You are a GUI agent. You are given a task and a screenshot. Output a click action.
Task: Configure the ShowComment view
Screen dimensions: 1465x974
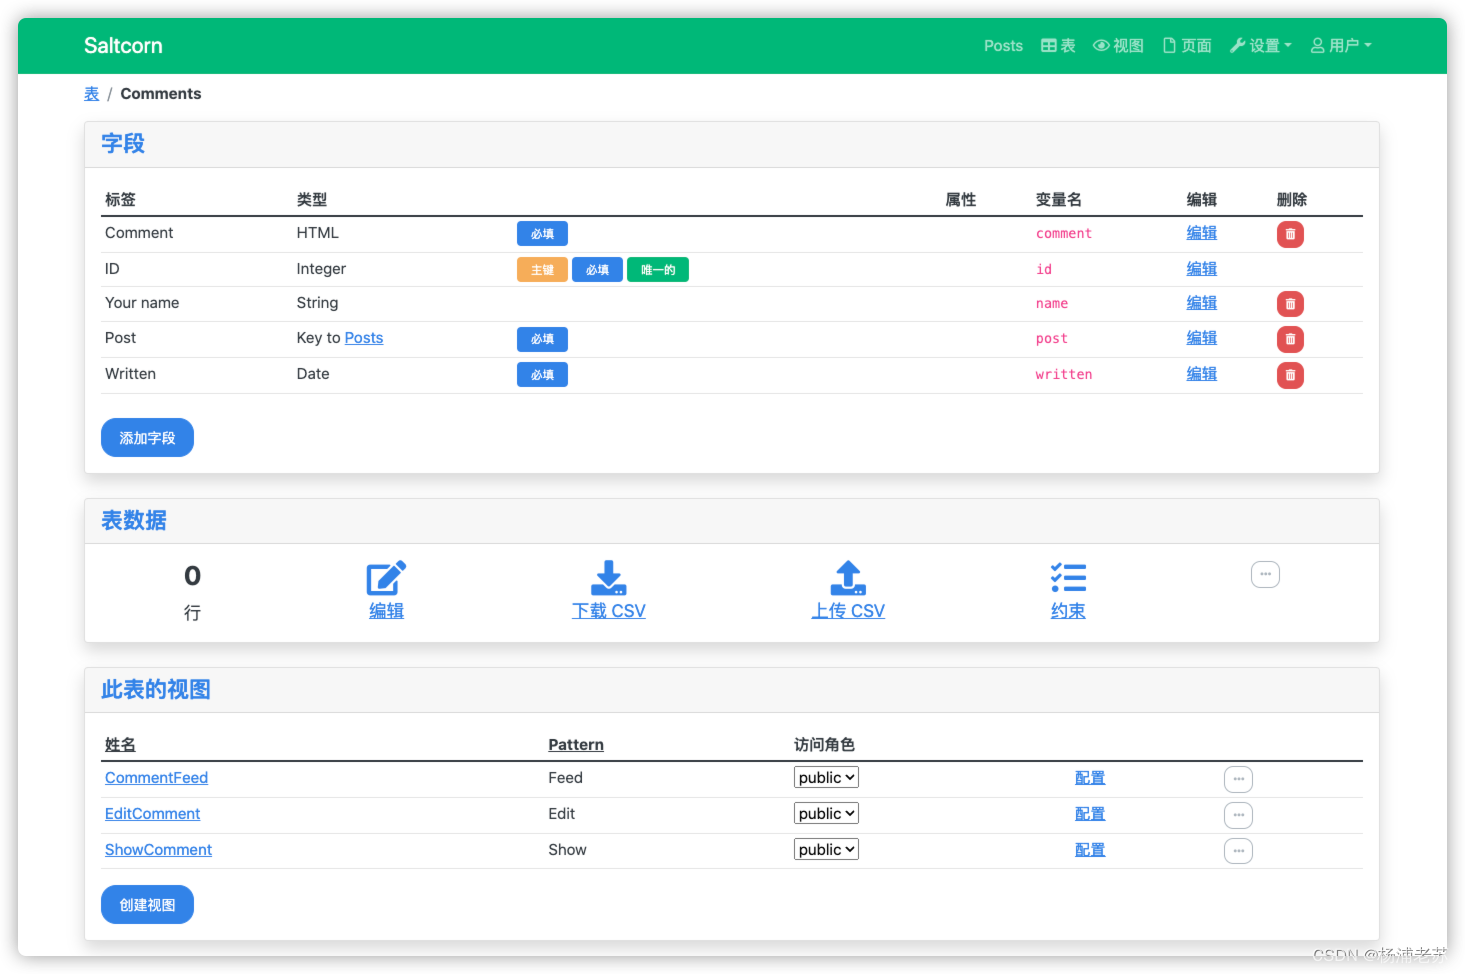1089,850
